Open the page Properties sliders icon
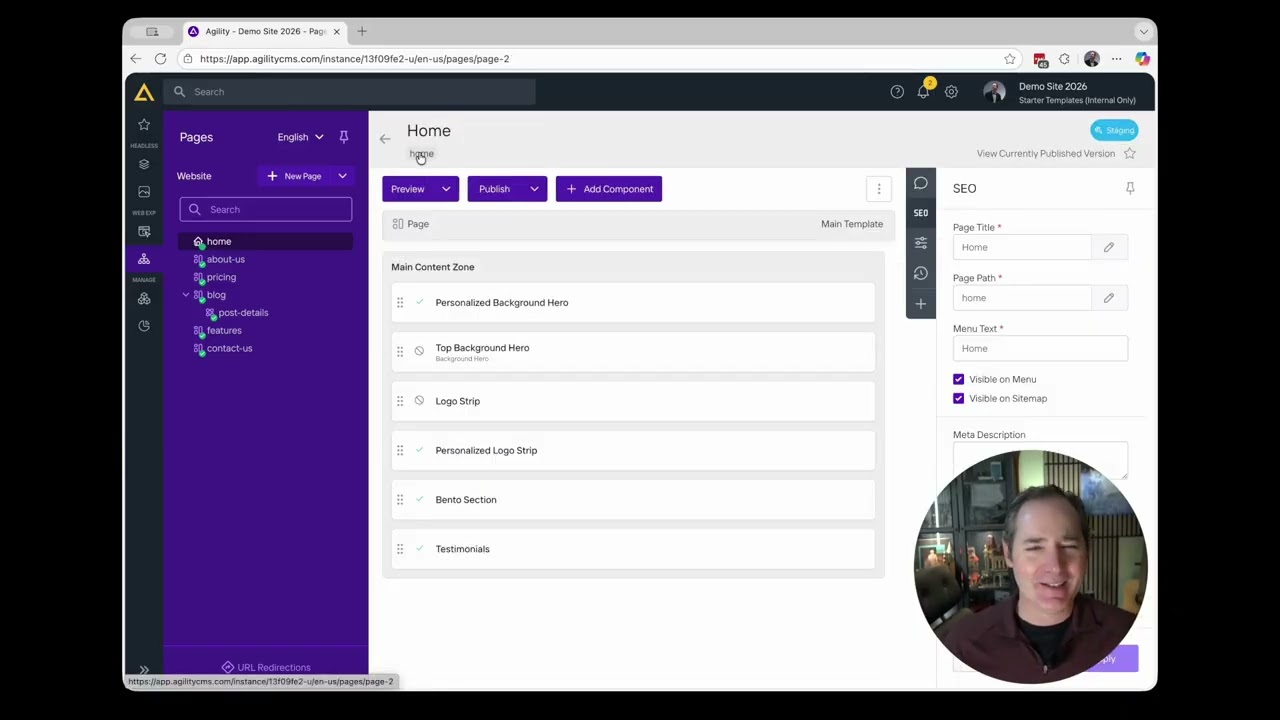Image resolution: width=1280 pixels, height=720 pixels. tap(921, 243)
